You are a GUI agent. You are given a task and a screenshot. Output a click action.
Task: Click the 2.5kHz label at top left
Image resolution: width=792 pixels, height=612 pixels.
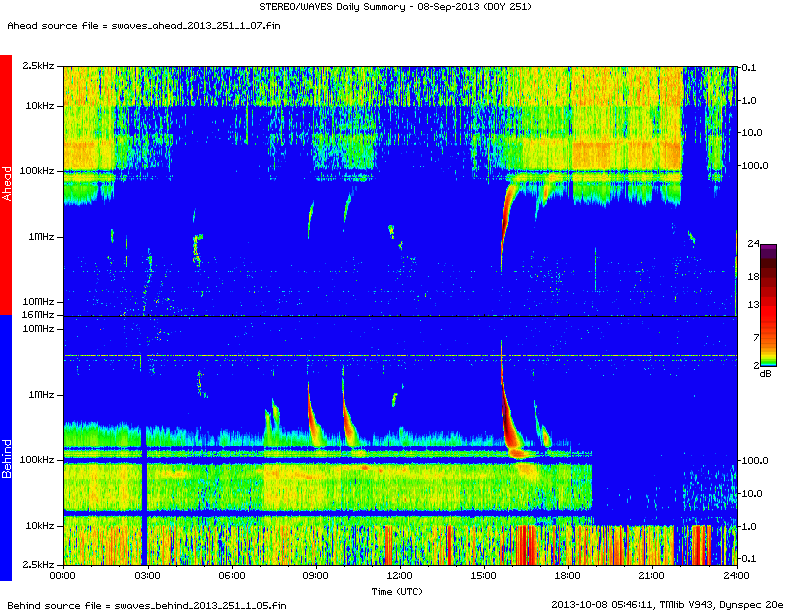(39, 66)
